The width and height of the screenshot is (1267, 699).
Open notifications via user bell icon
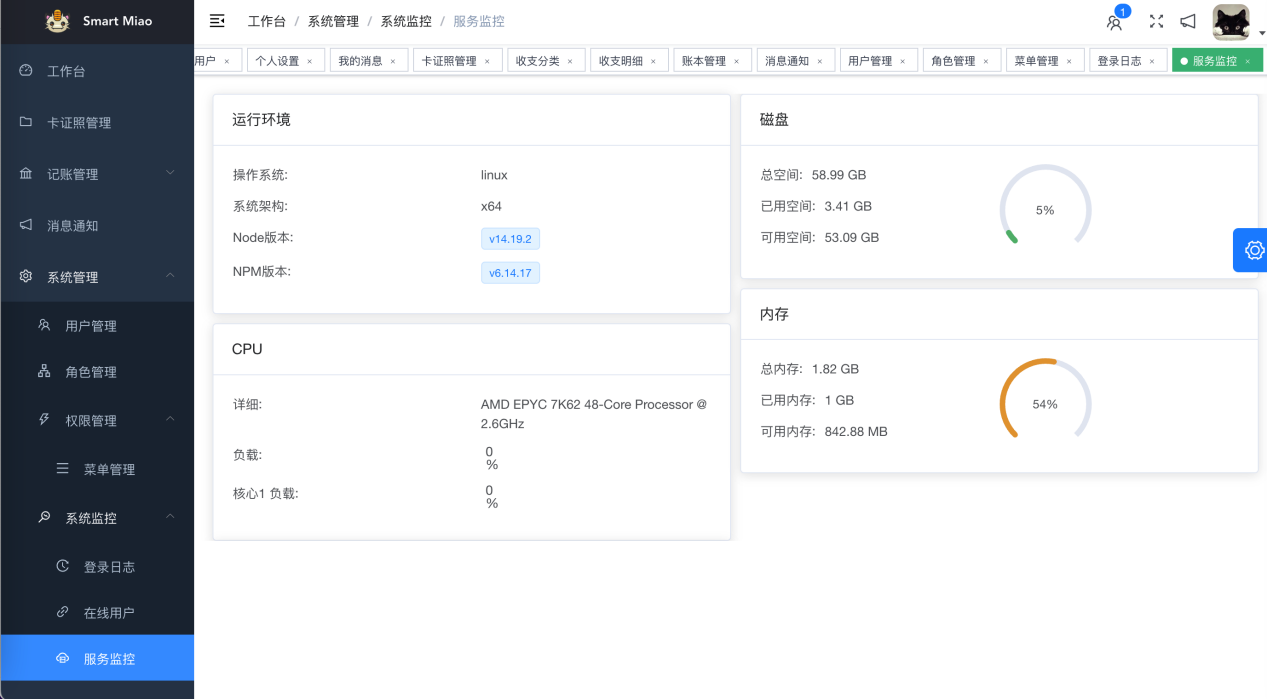[1114, 22]
